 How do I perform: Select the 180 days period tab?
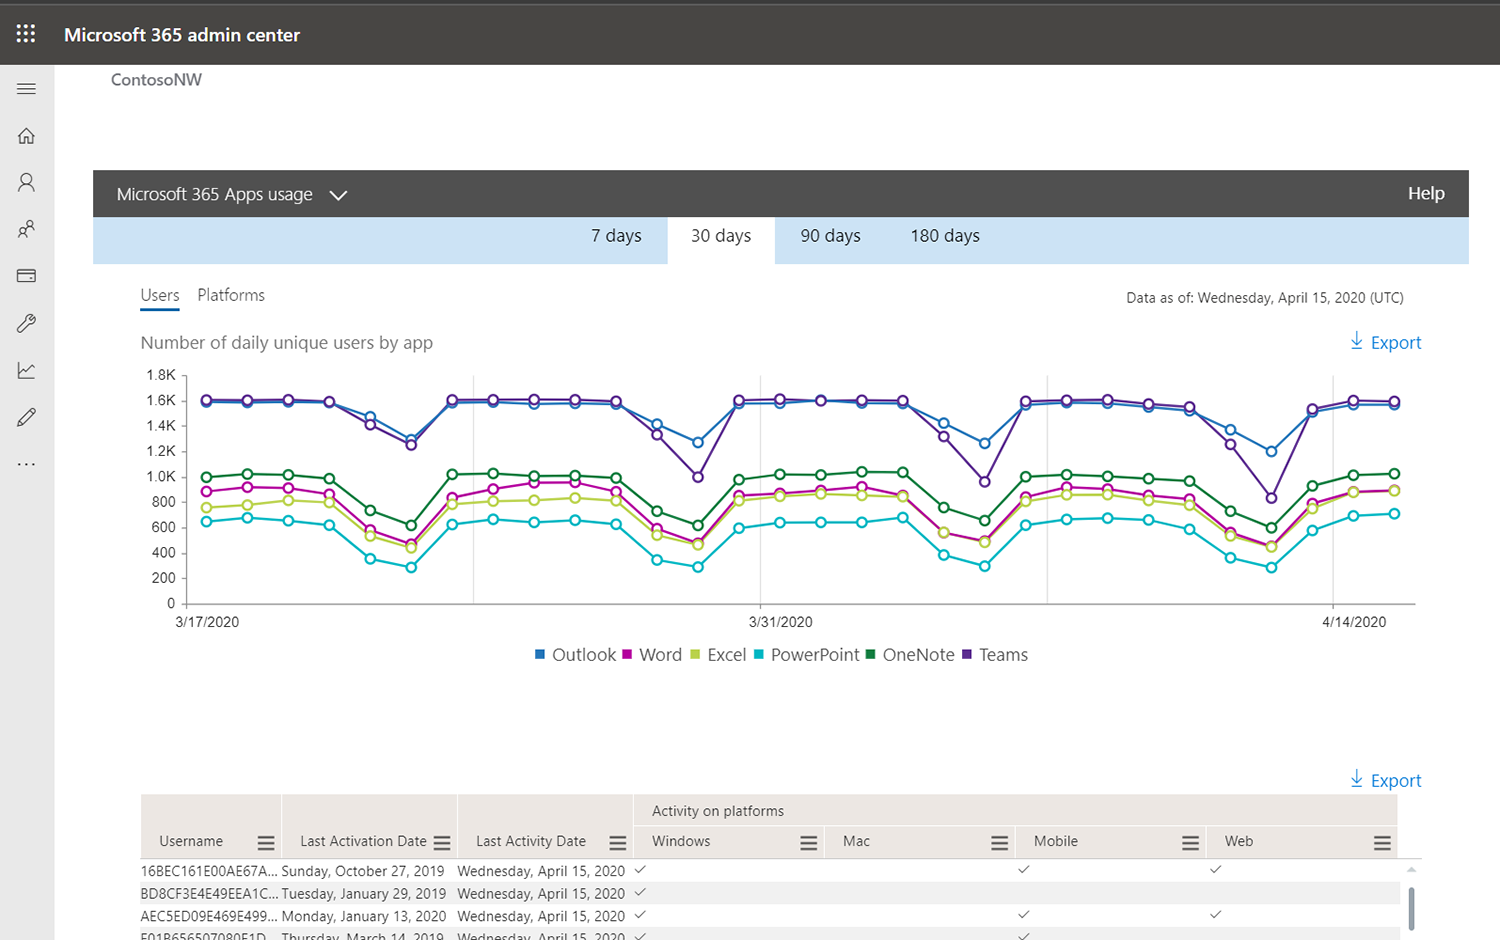coord(945,236)
